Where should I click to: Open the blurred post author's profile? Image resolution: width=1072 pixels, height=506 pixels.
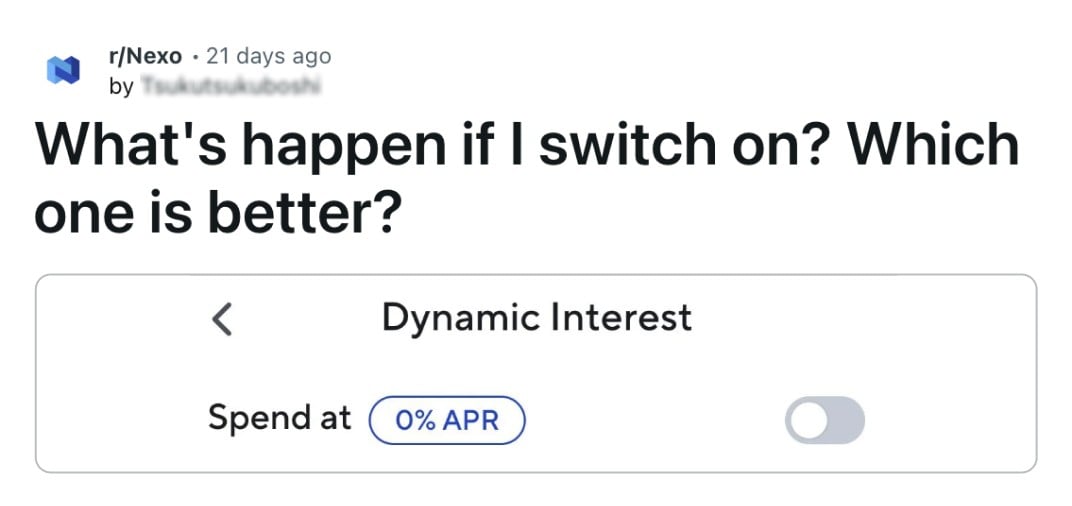[x=229, y=87]
